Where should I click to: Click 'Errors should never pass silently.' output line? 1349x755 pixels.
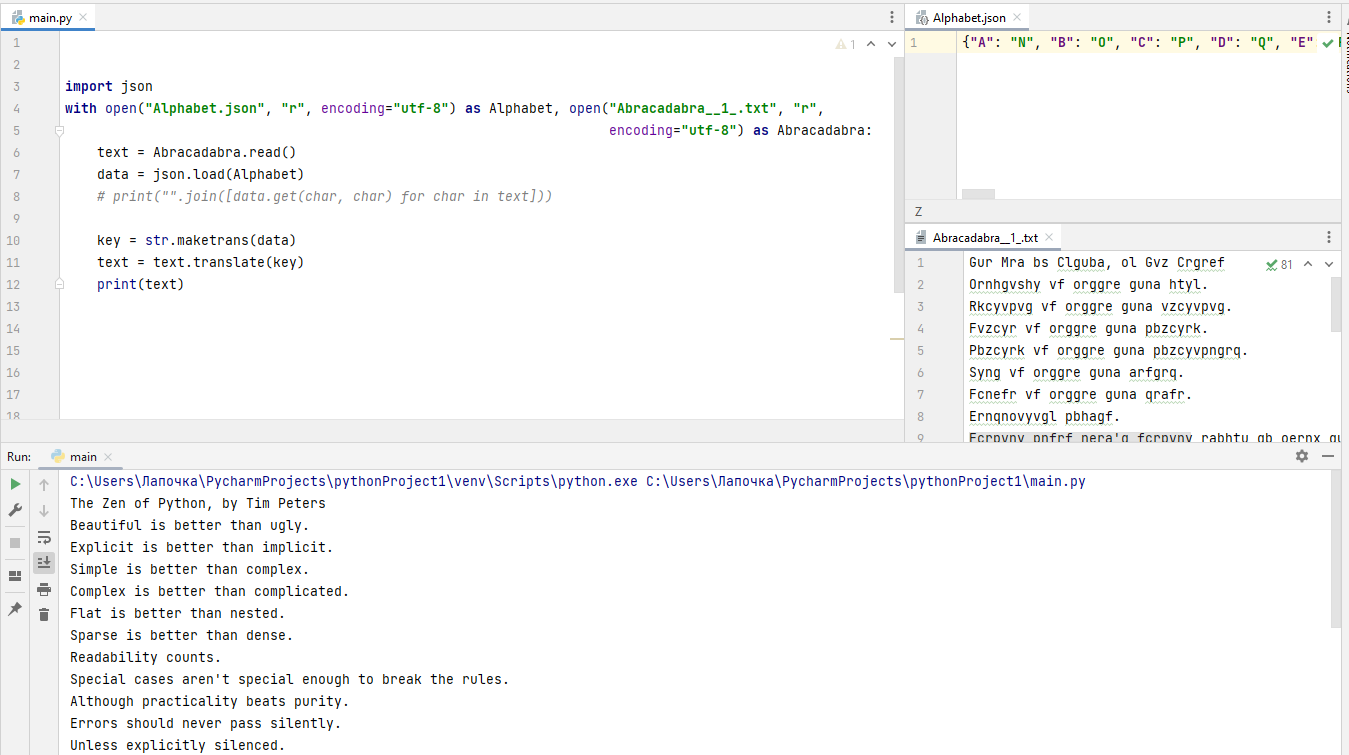(x=206, y=724)
